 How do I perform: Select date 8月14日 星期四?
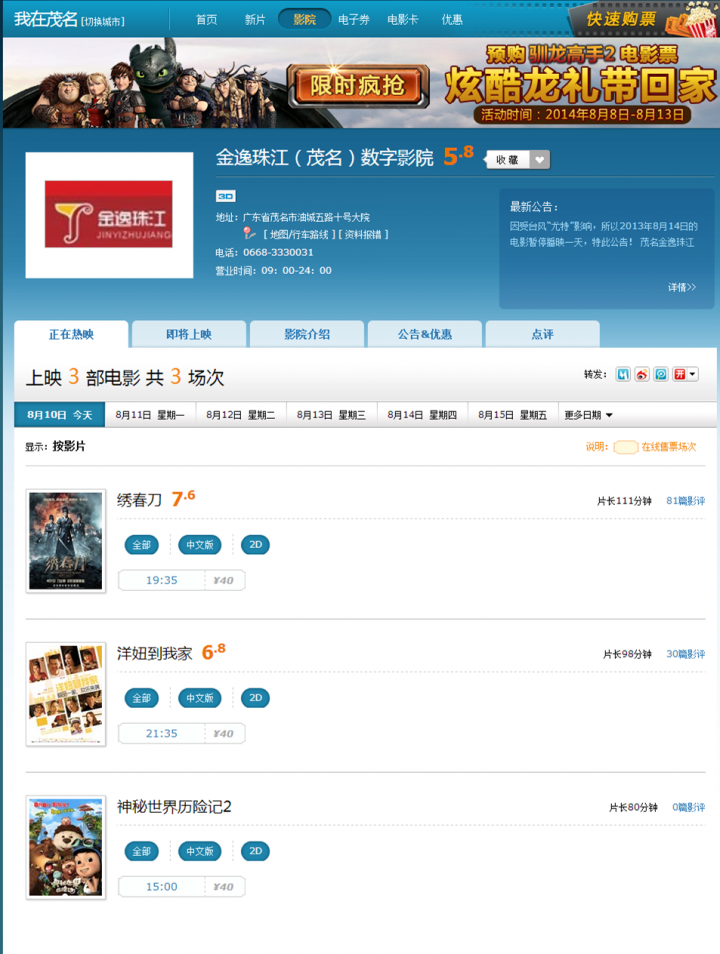[422, 415]
